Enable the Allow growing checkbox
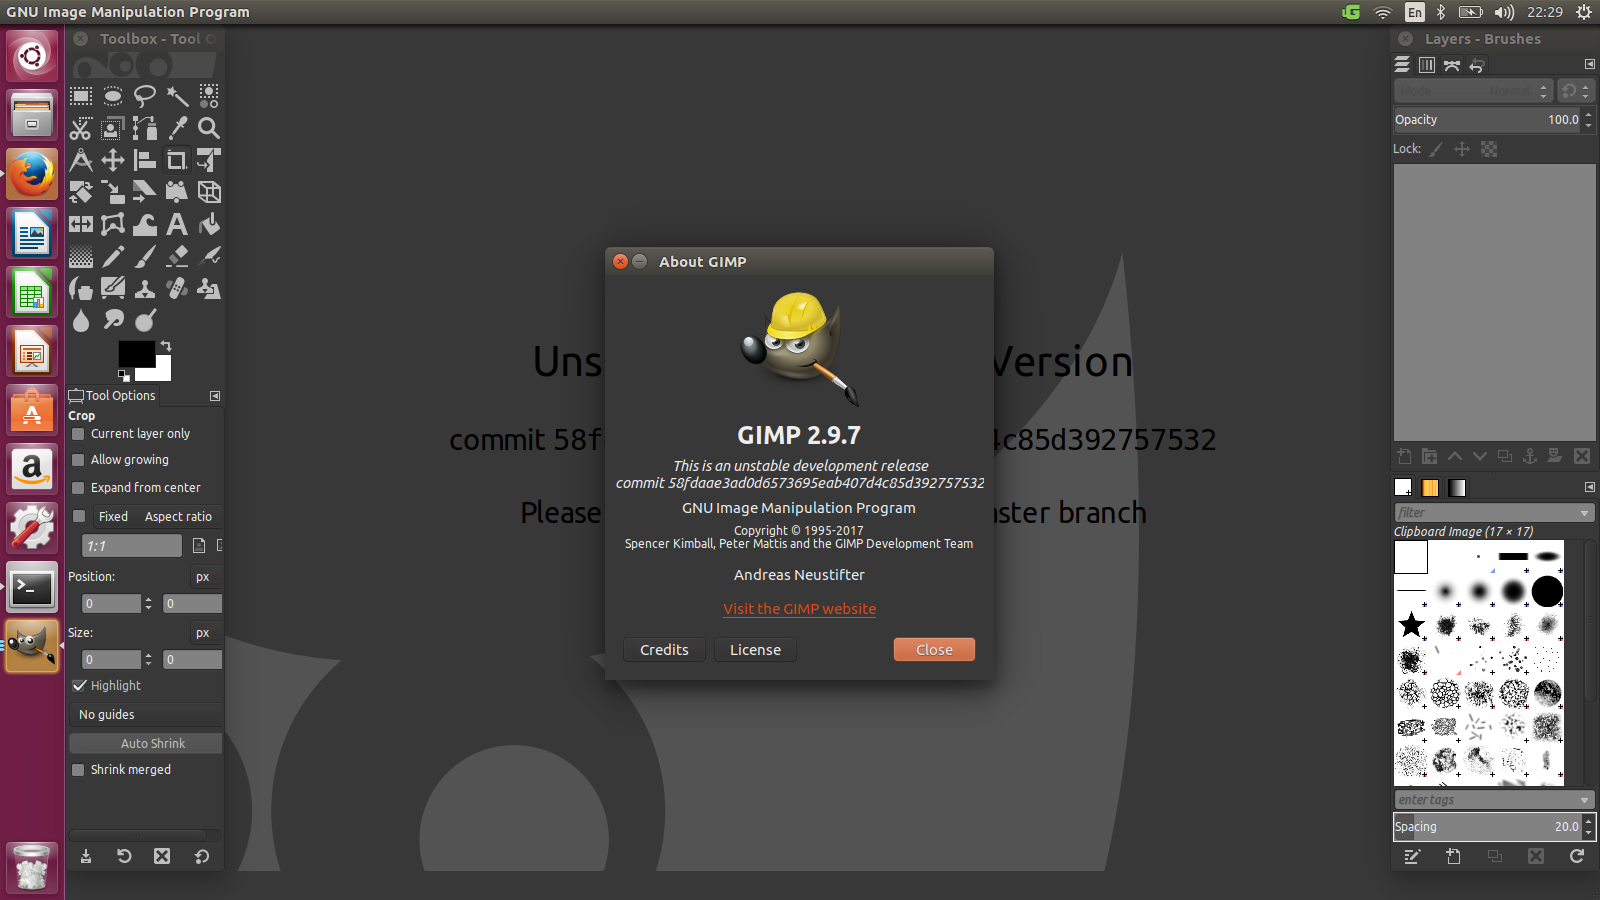The height and width of the screenshot is (900, 1600). pos(78,460)
